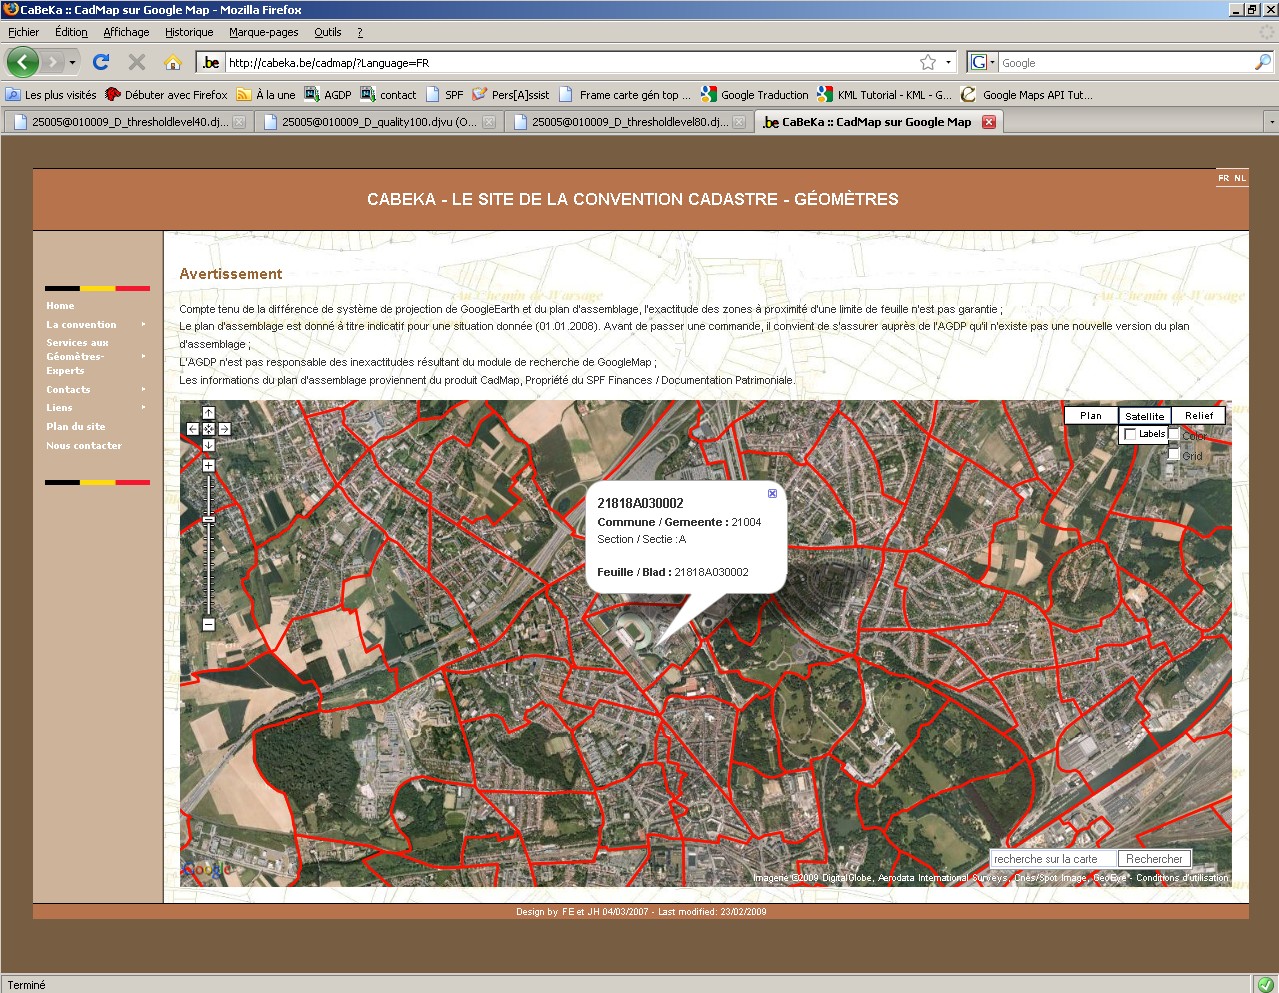
Task: Click the status bar security icon
Action: pos(1265,984)
